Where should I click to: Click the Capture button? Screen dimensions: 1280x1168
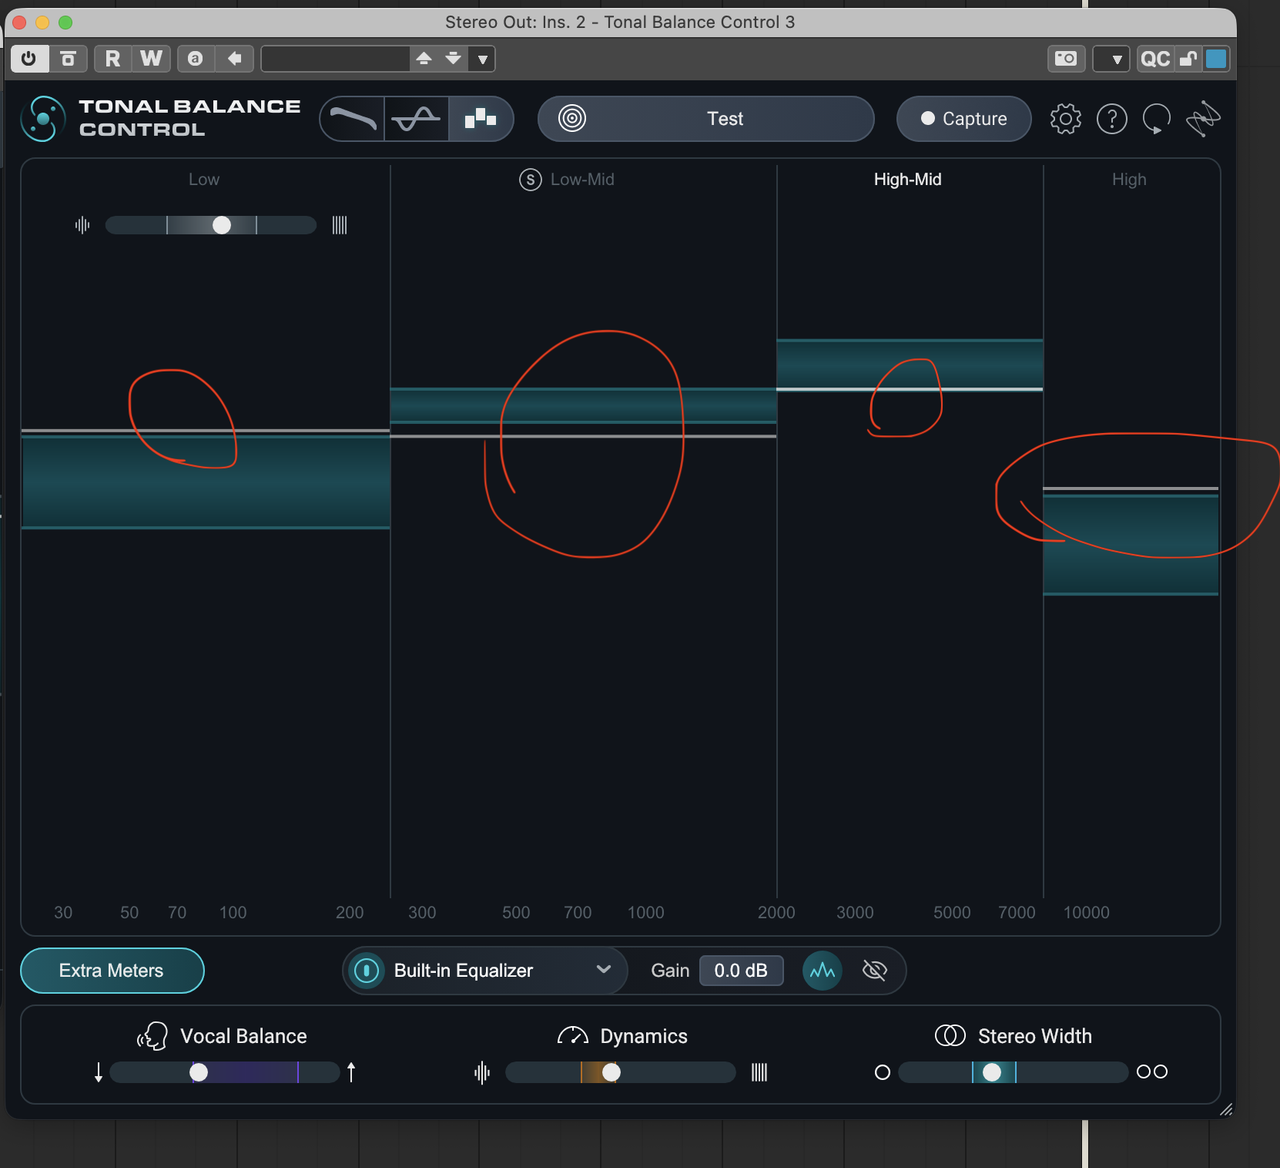pos(964,119)
